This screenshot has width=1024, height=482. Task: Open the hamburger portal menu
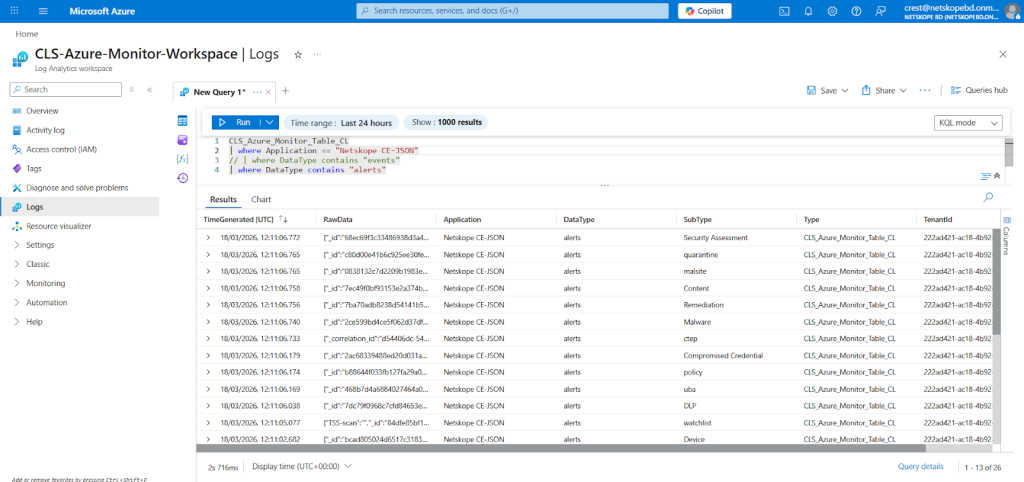(43, 11)
